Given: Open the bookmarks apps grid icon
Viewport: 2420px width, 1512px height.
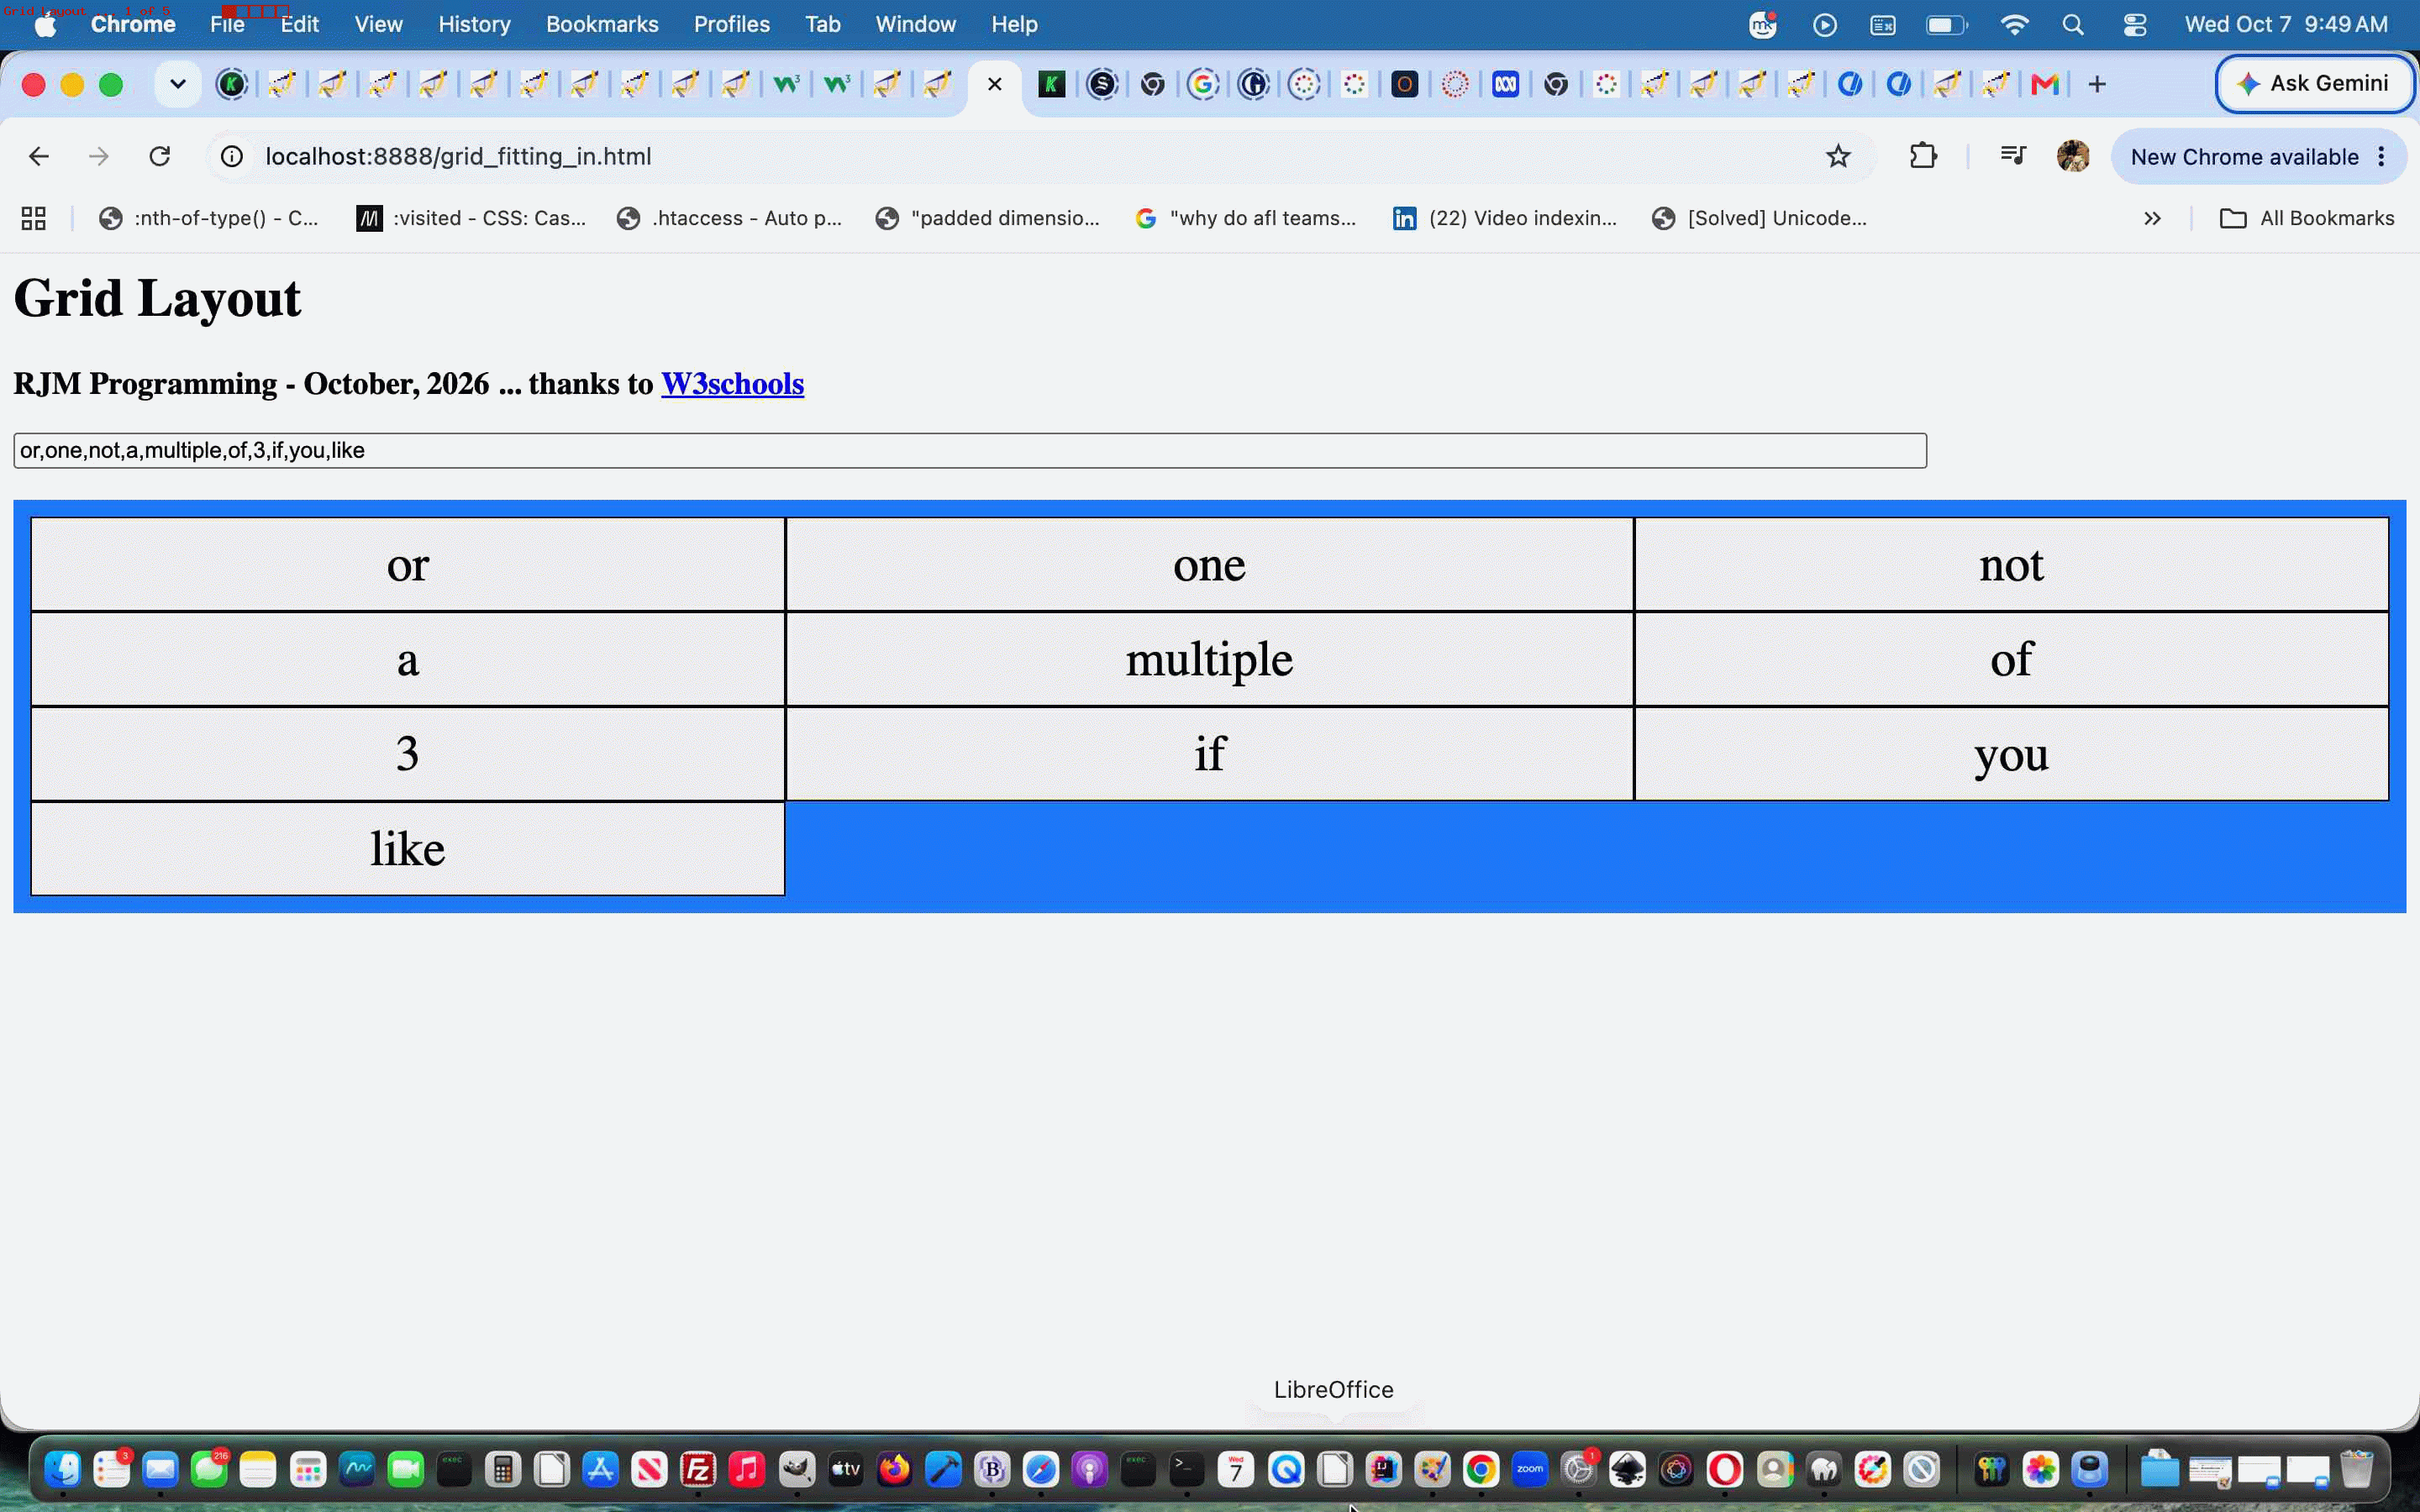Looking at the screenshot, I should pyautogui.click(x=34, y=218).
